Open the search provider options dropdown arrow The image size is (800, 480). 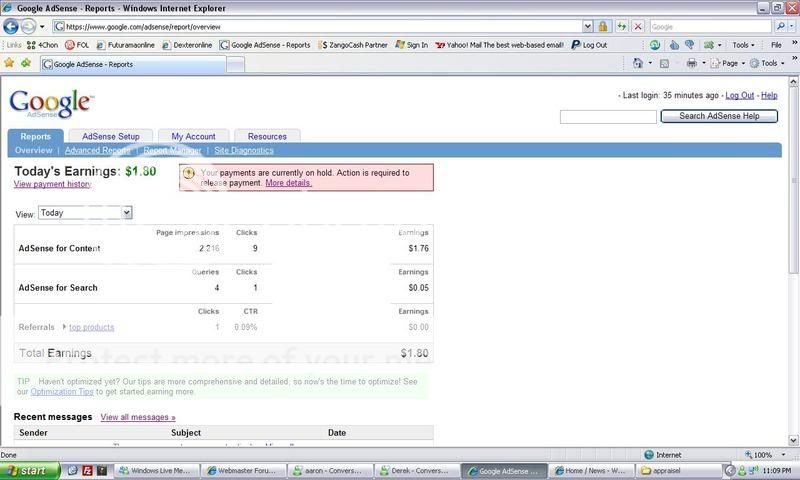pos(792,27)
